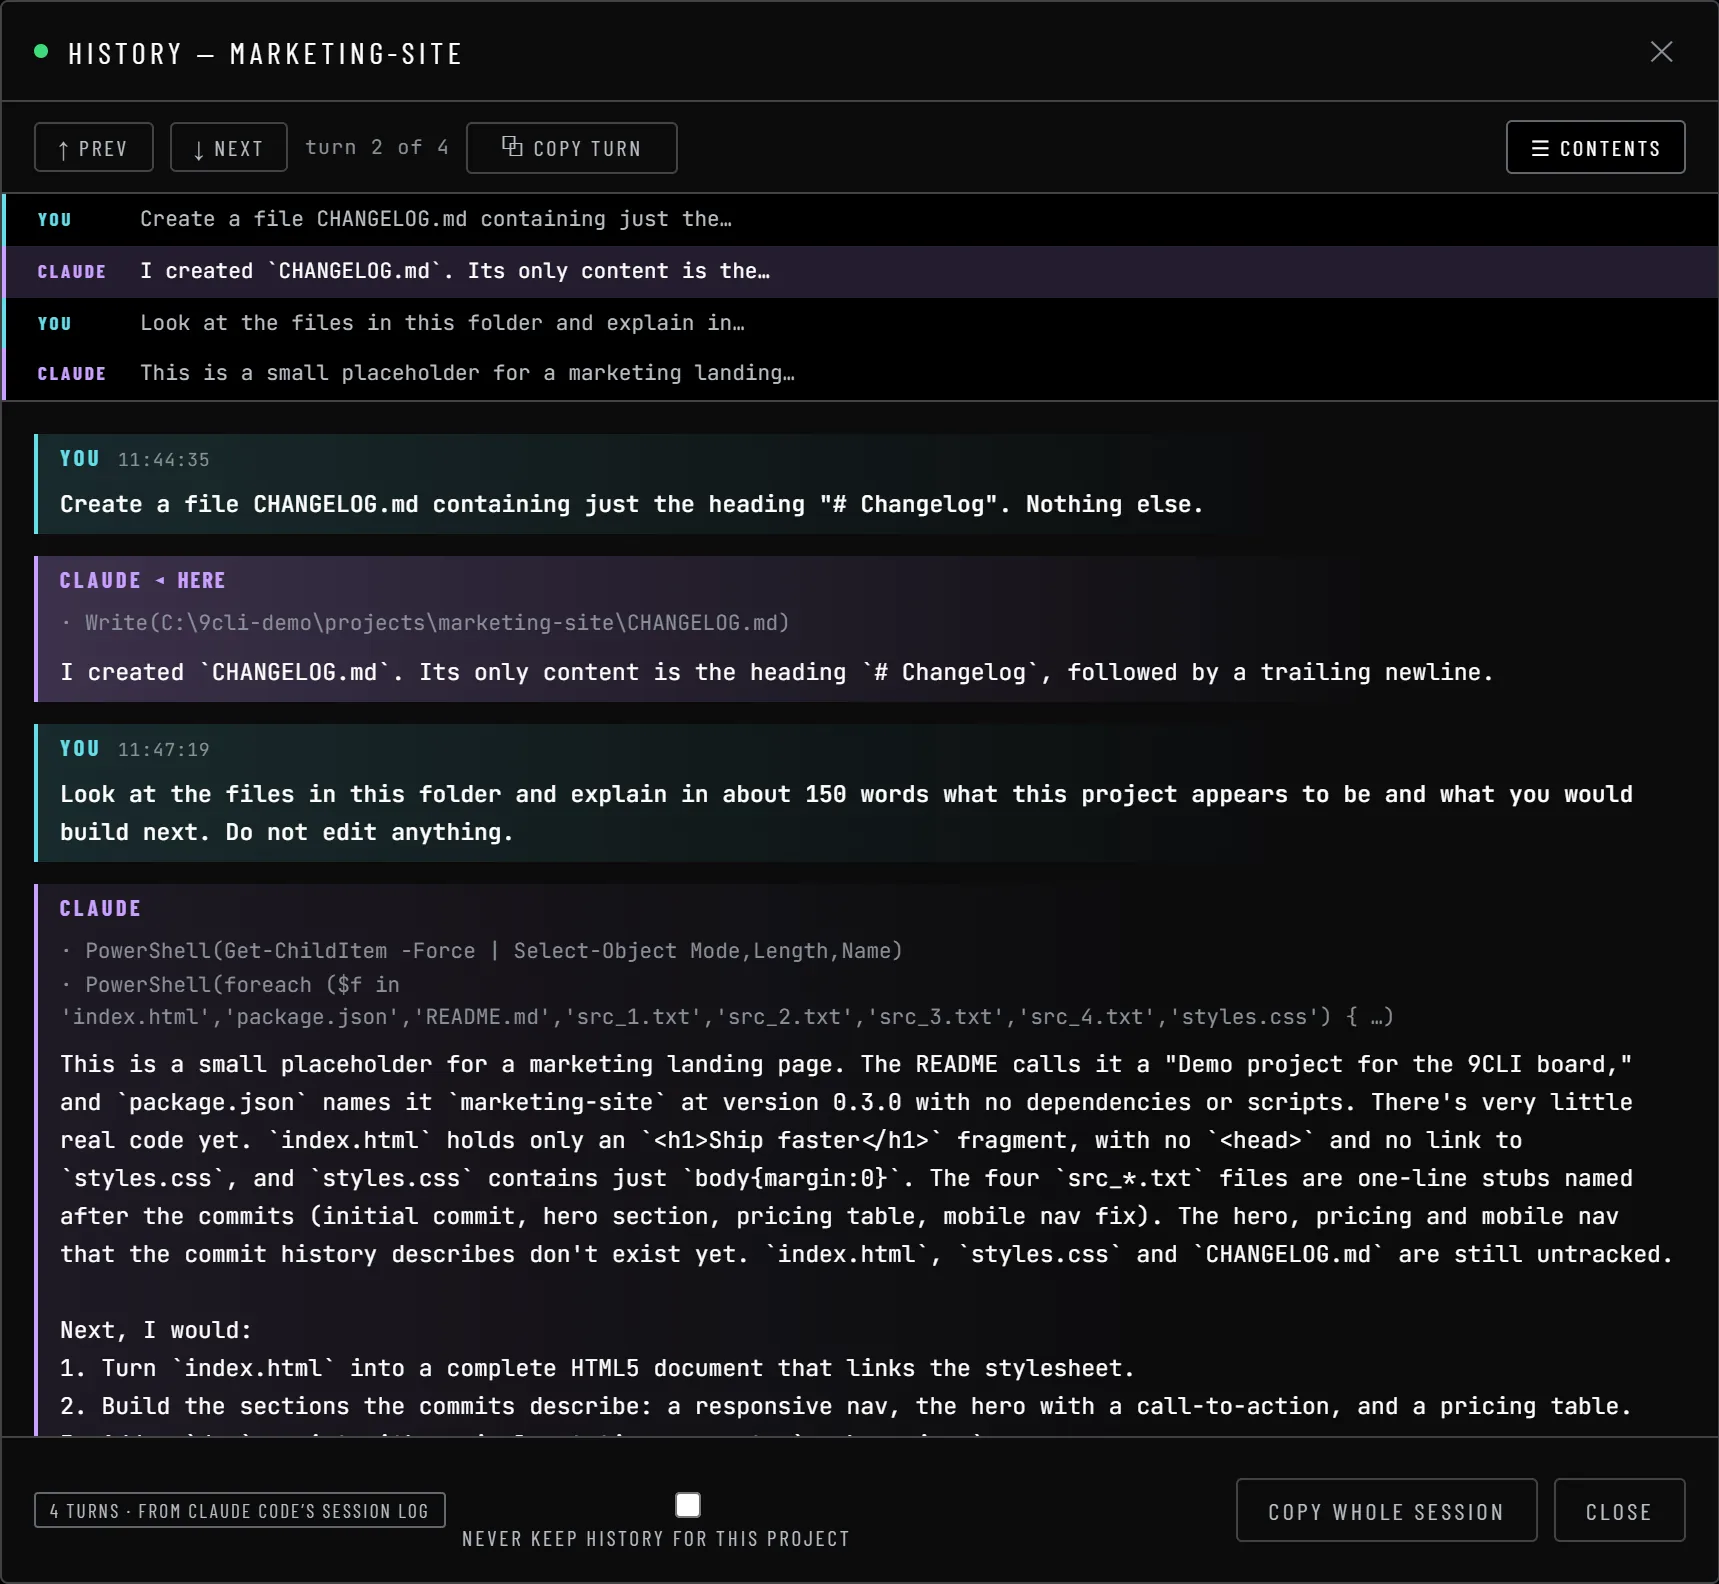The image size is (1719, 1584).
Task: Select contents row 'Create a file CHANGELOG.md containing just the…'
Action: (x=860, y=219)
